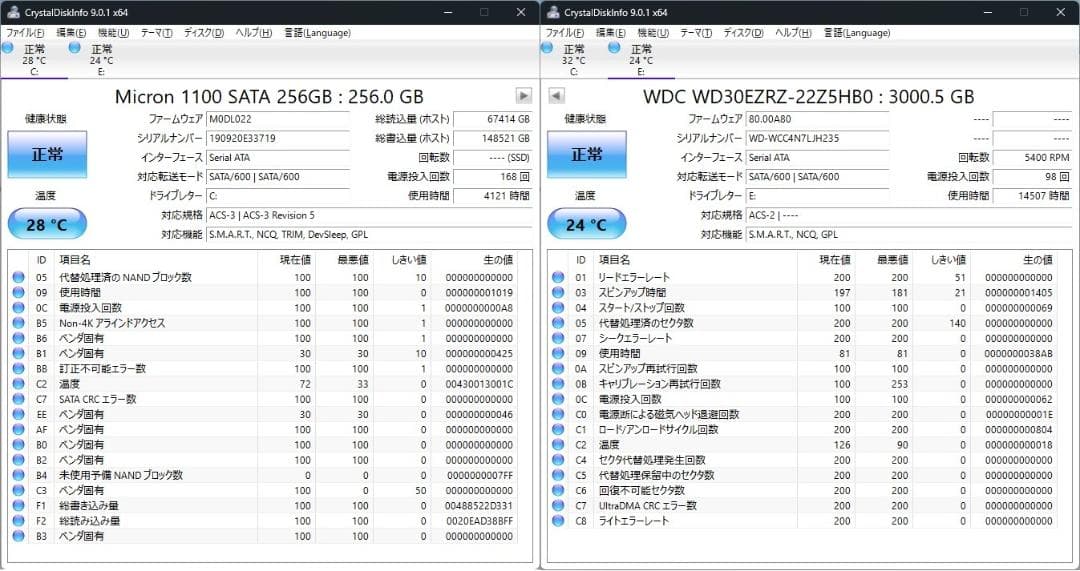Image resolution: width=1080 pixels, height=571 pixels.
Task: Click status icon for セクタ代替処理発生回数 row
Action: point(558,460)
